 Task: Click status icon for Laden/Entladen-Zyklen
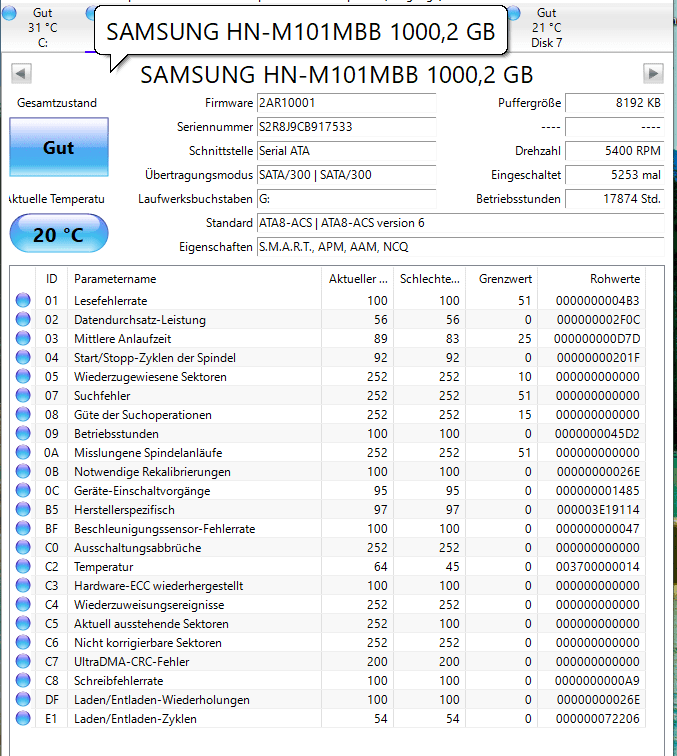pos(23,718)
